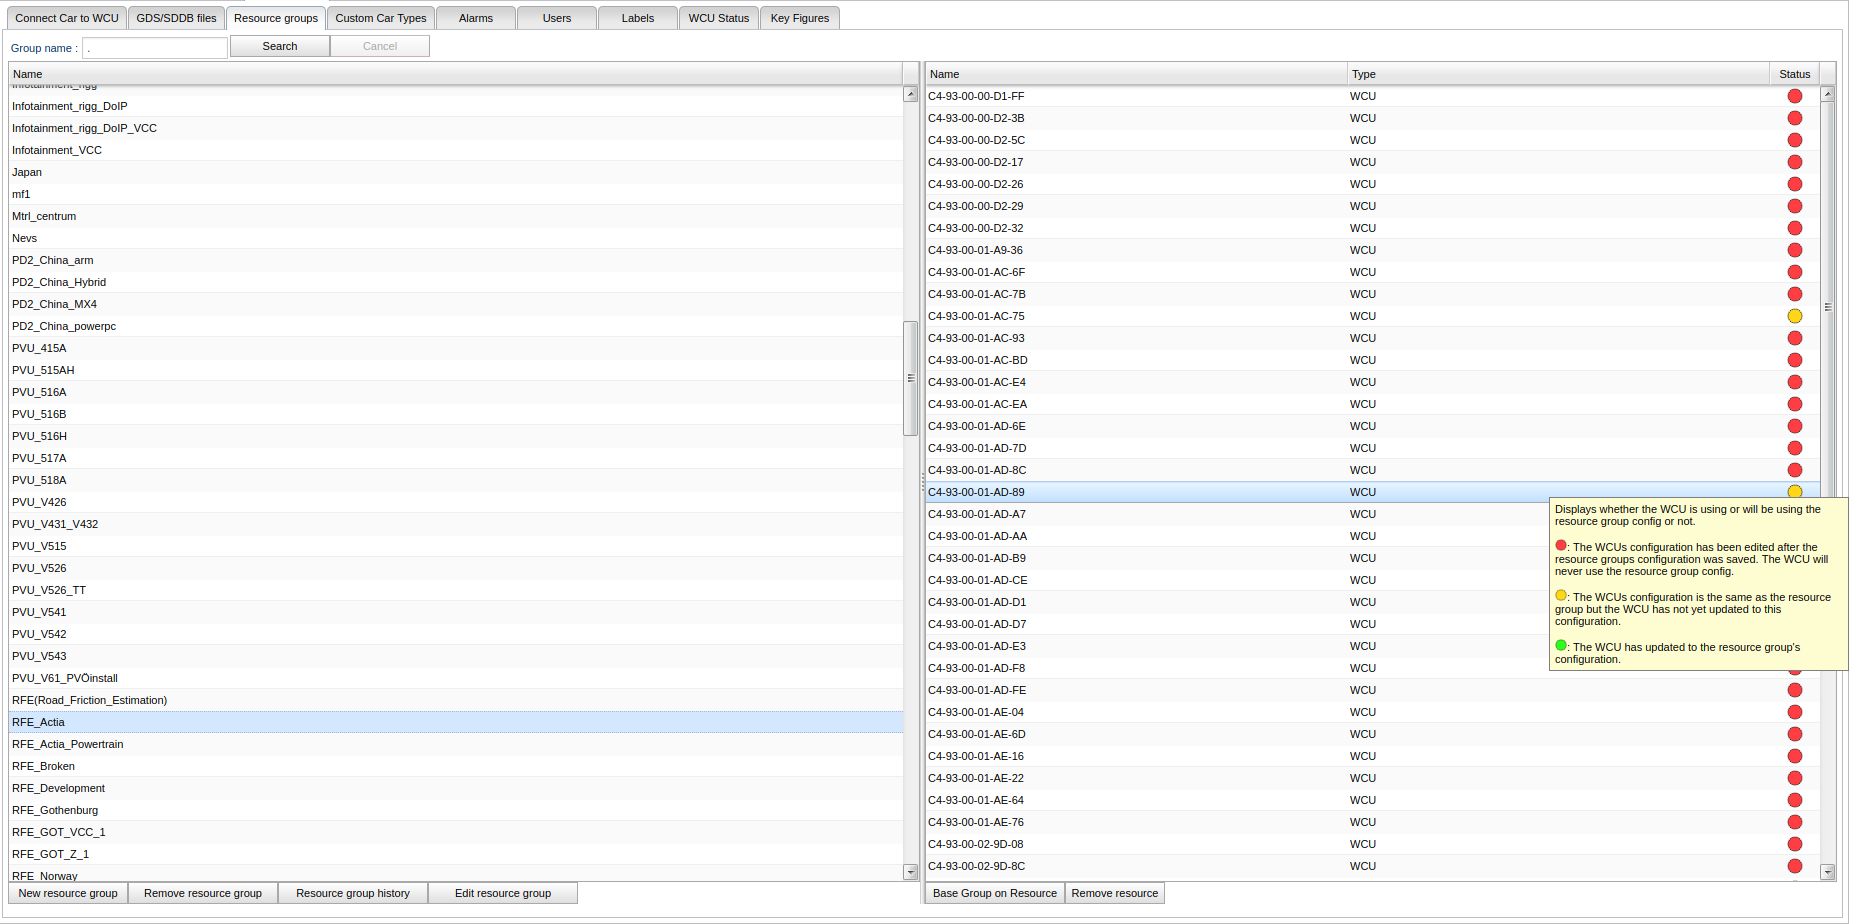Click New resource group button
Screen dimensions: 1849x924
tap(68, 893)
